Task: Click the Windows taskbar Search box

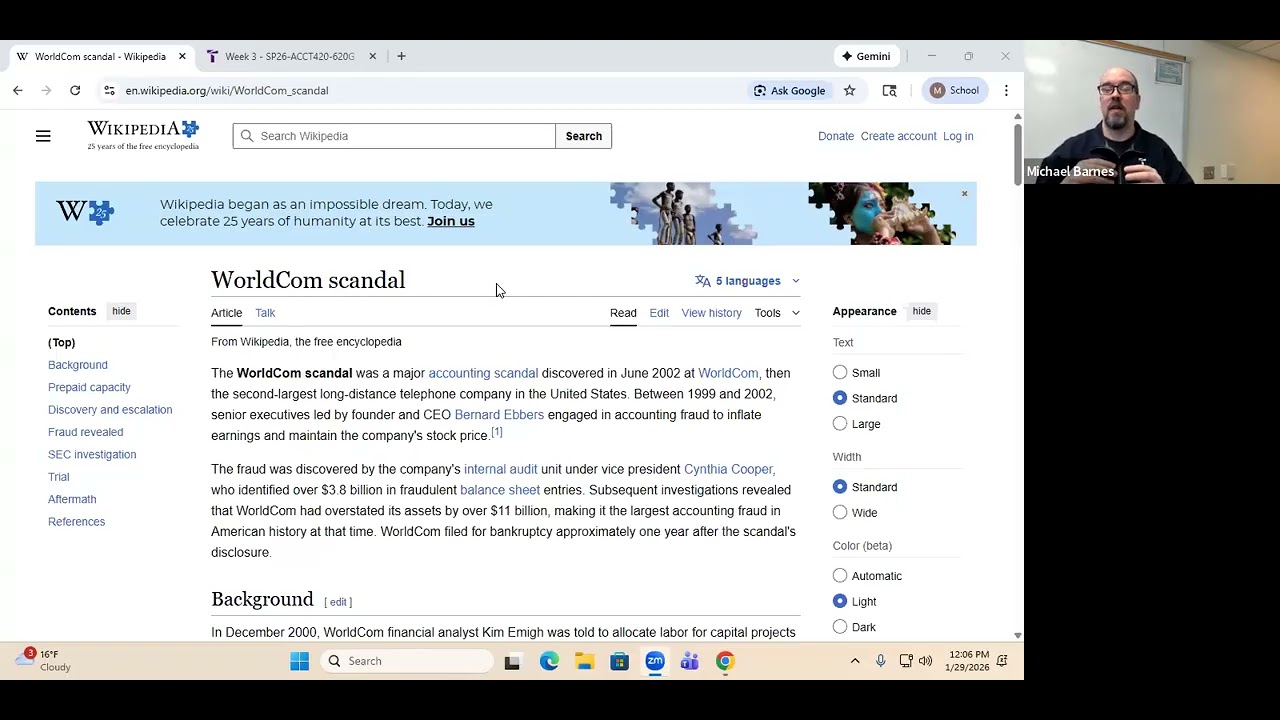Action: tap(408, 661)
